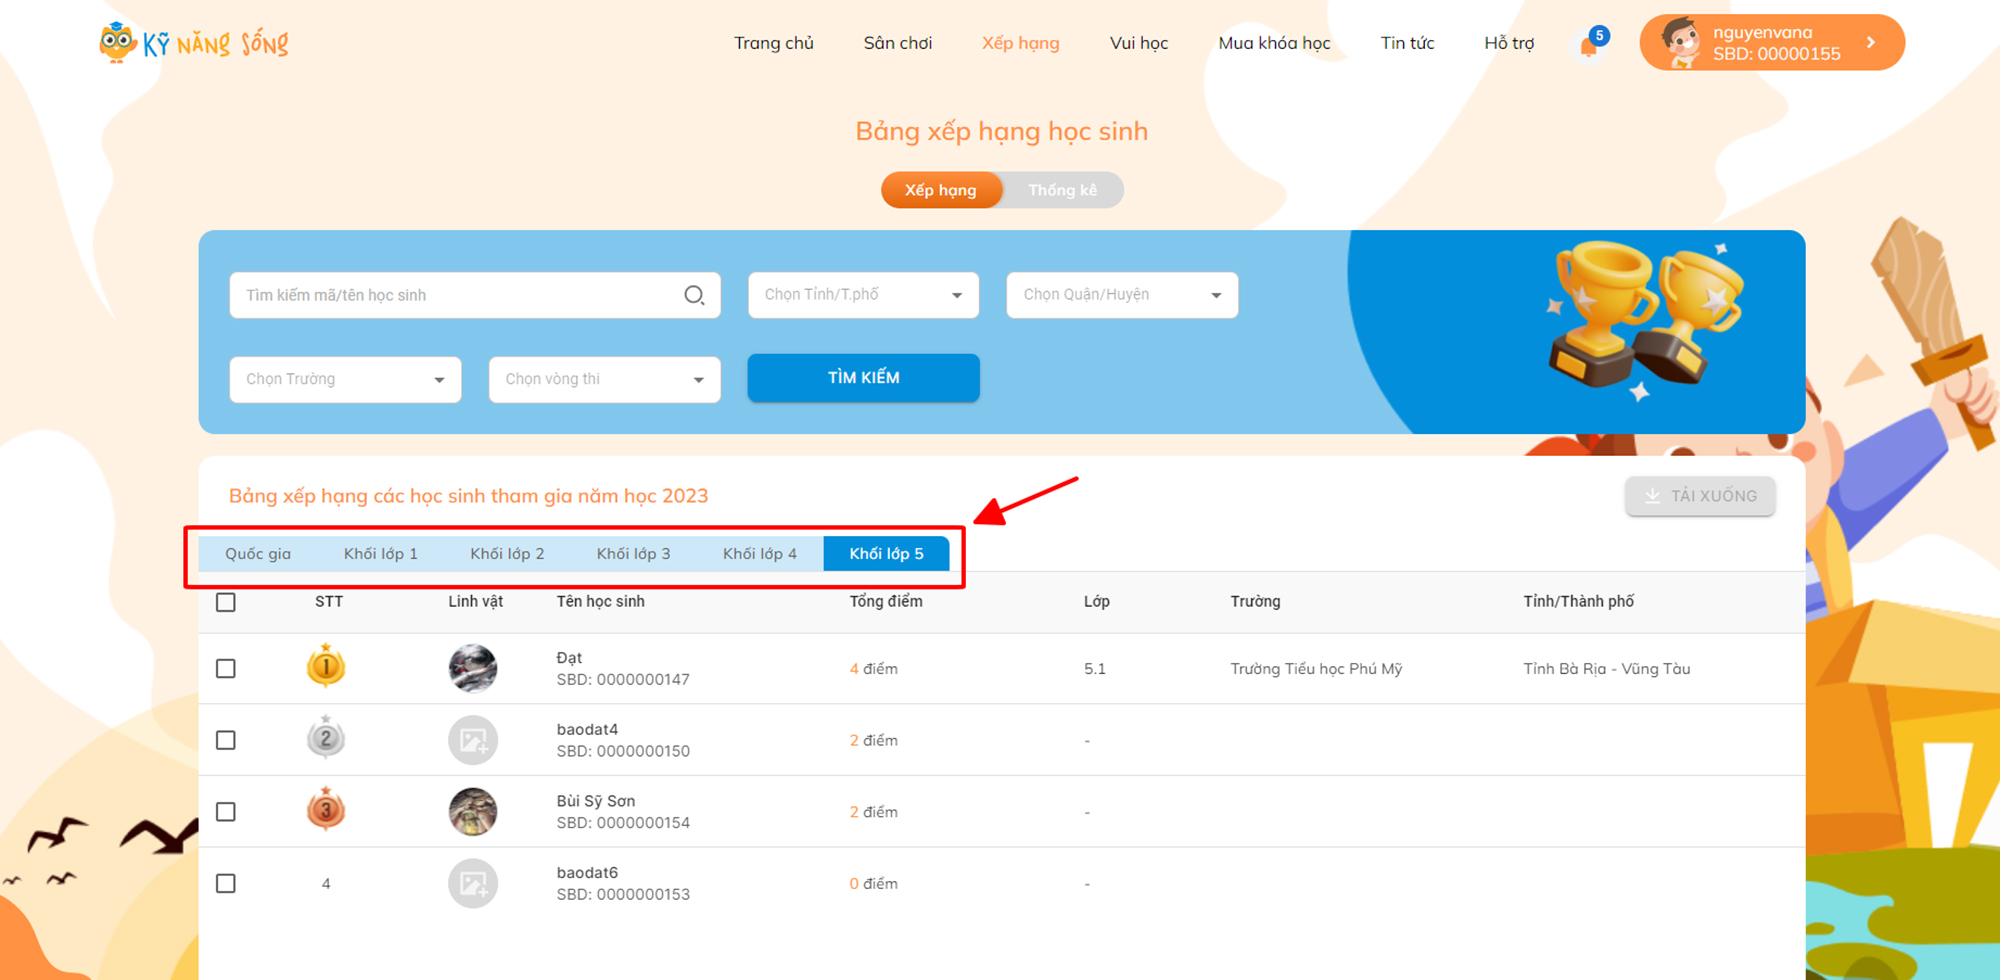Viewport: 2000px width, 980px height.
Task: Click the search magnifier icon
Action: tap(694, 295)
